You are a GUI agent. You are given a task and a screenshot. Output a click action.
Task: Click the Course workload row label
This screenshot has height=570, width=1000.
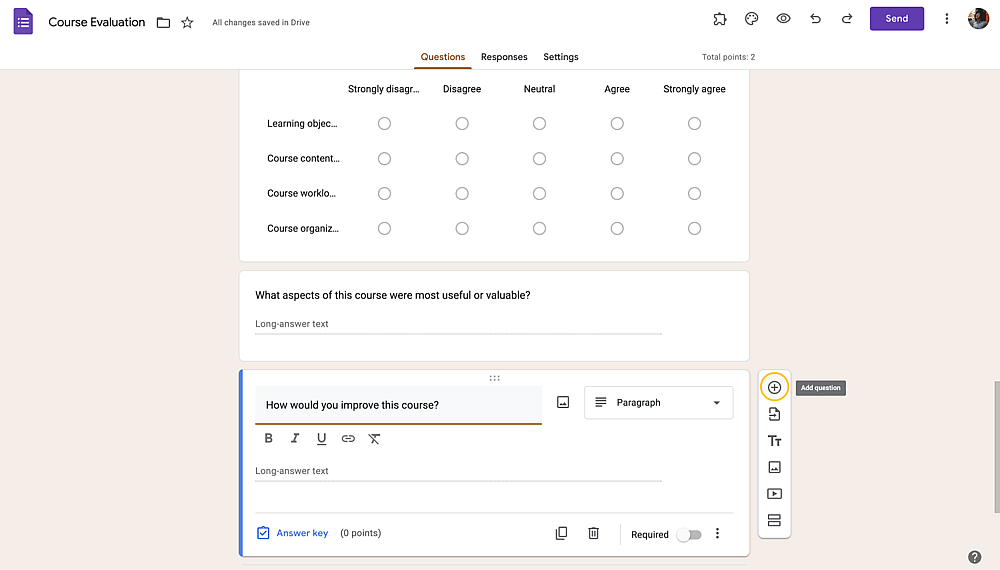point(301,193)
